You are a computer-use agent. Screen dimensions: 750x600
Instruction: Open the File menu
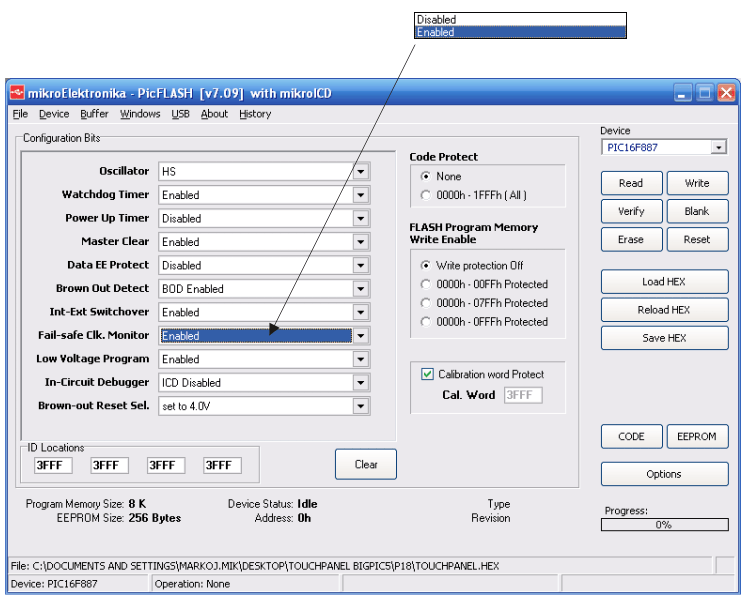click(20, 114)
